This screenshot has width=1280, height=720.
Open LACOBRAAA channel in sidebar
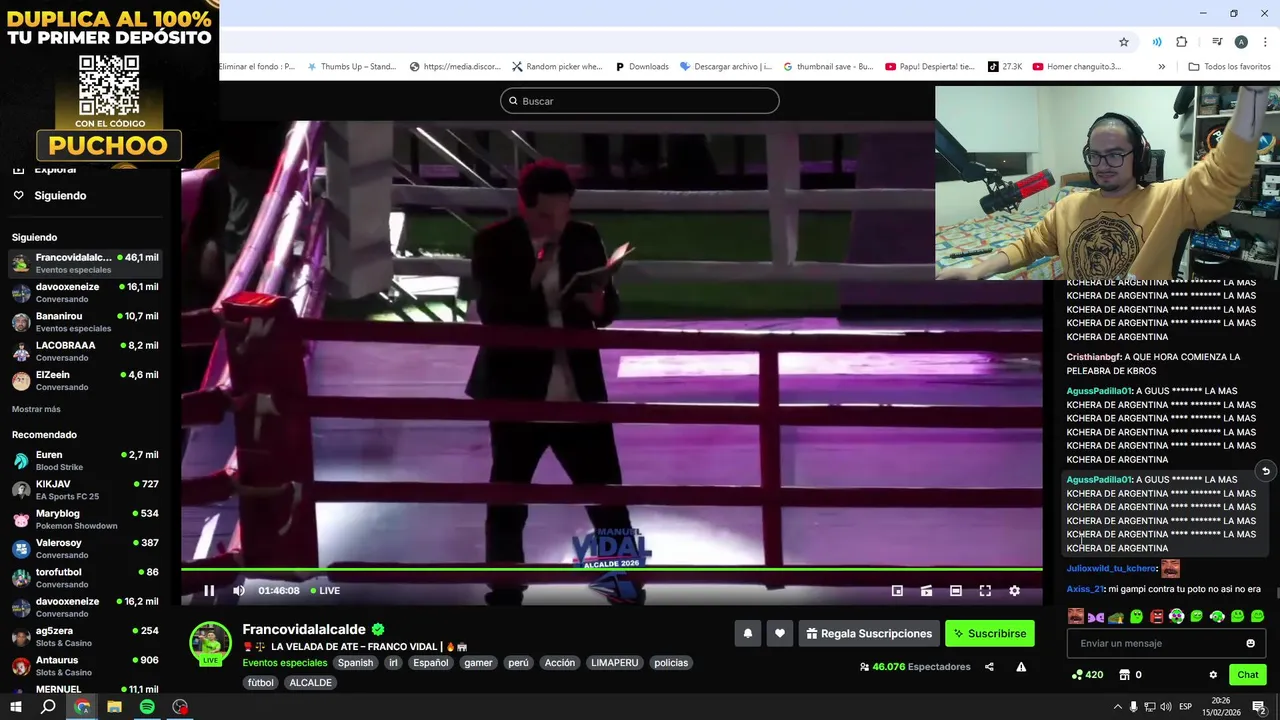[x=86, y=351]
